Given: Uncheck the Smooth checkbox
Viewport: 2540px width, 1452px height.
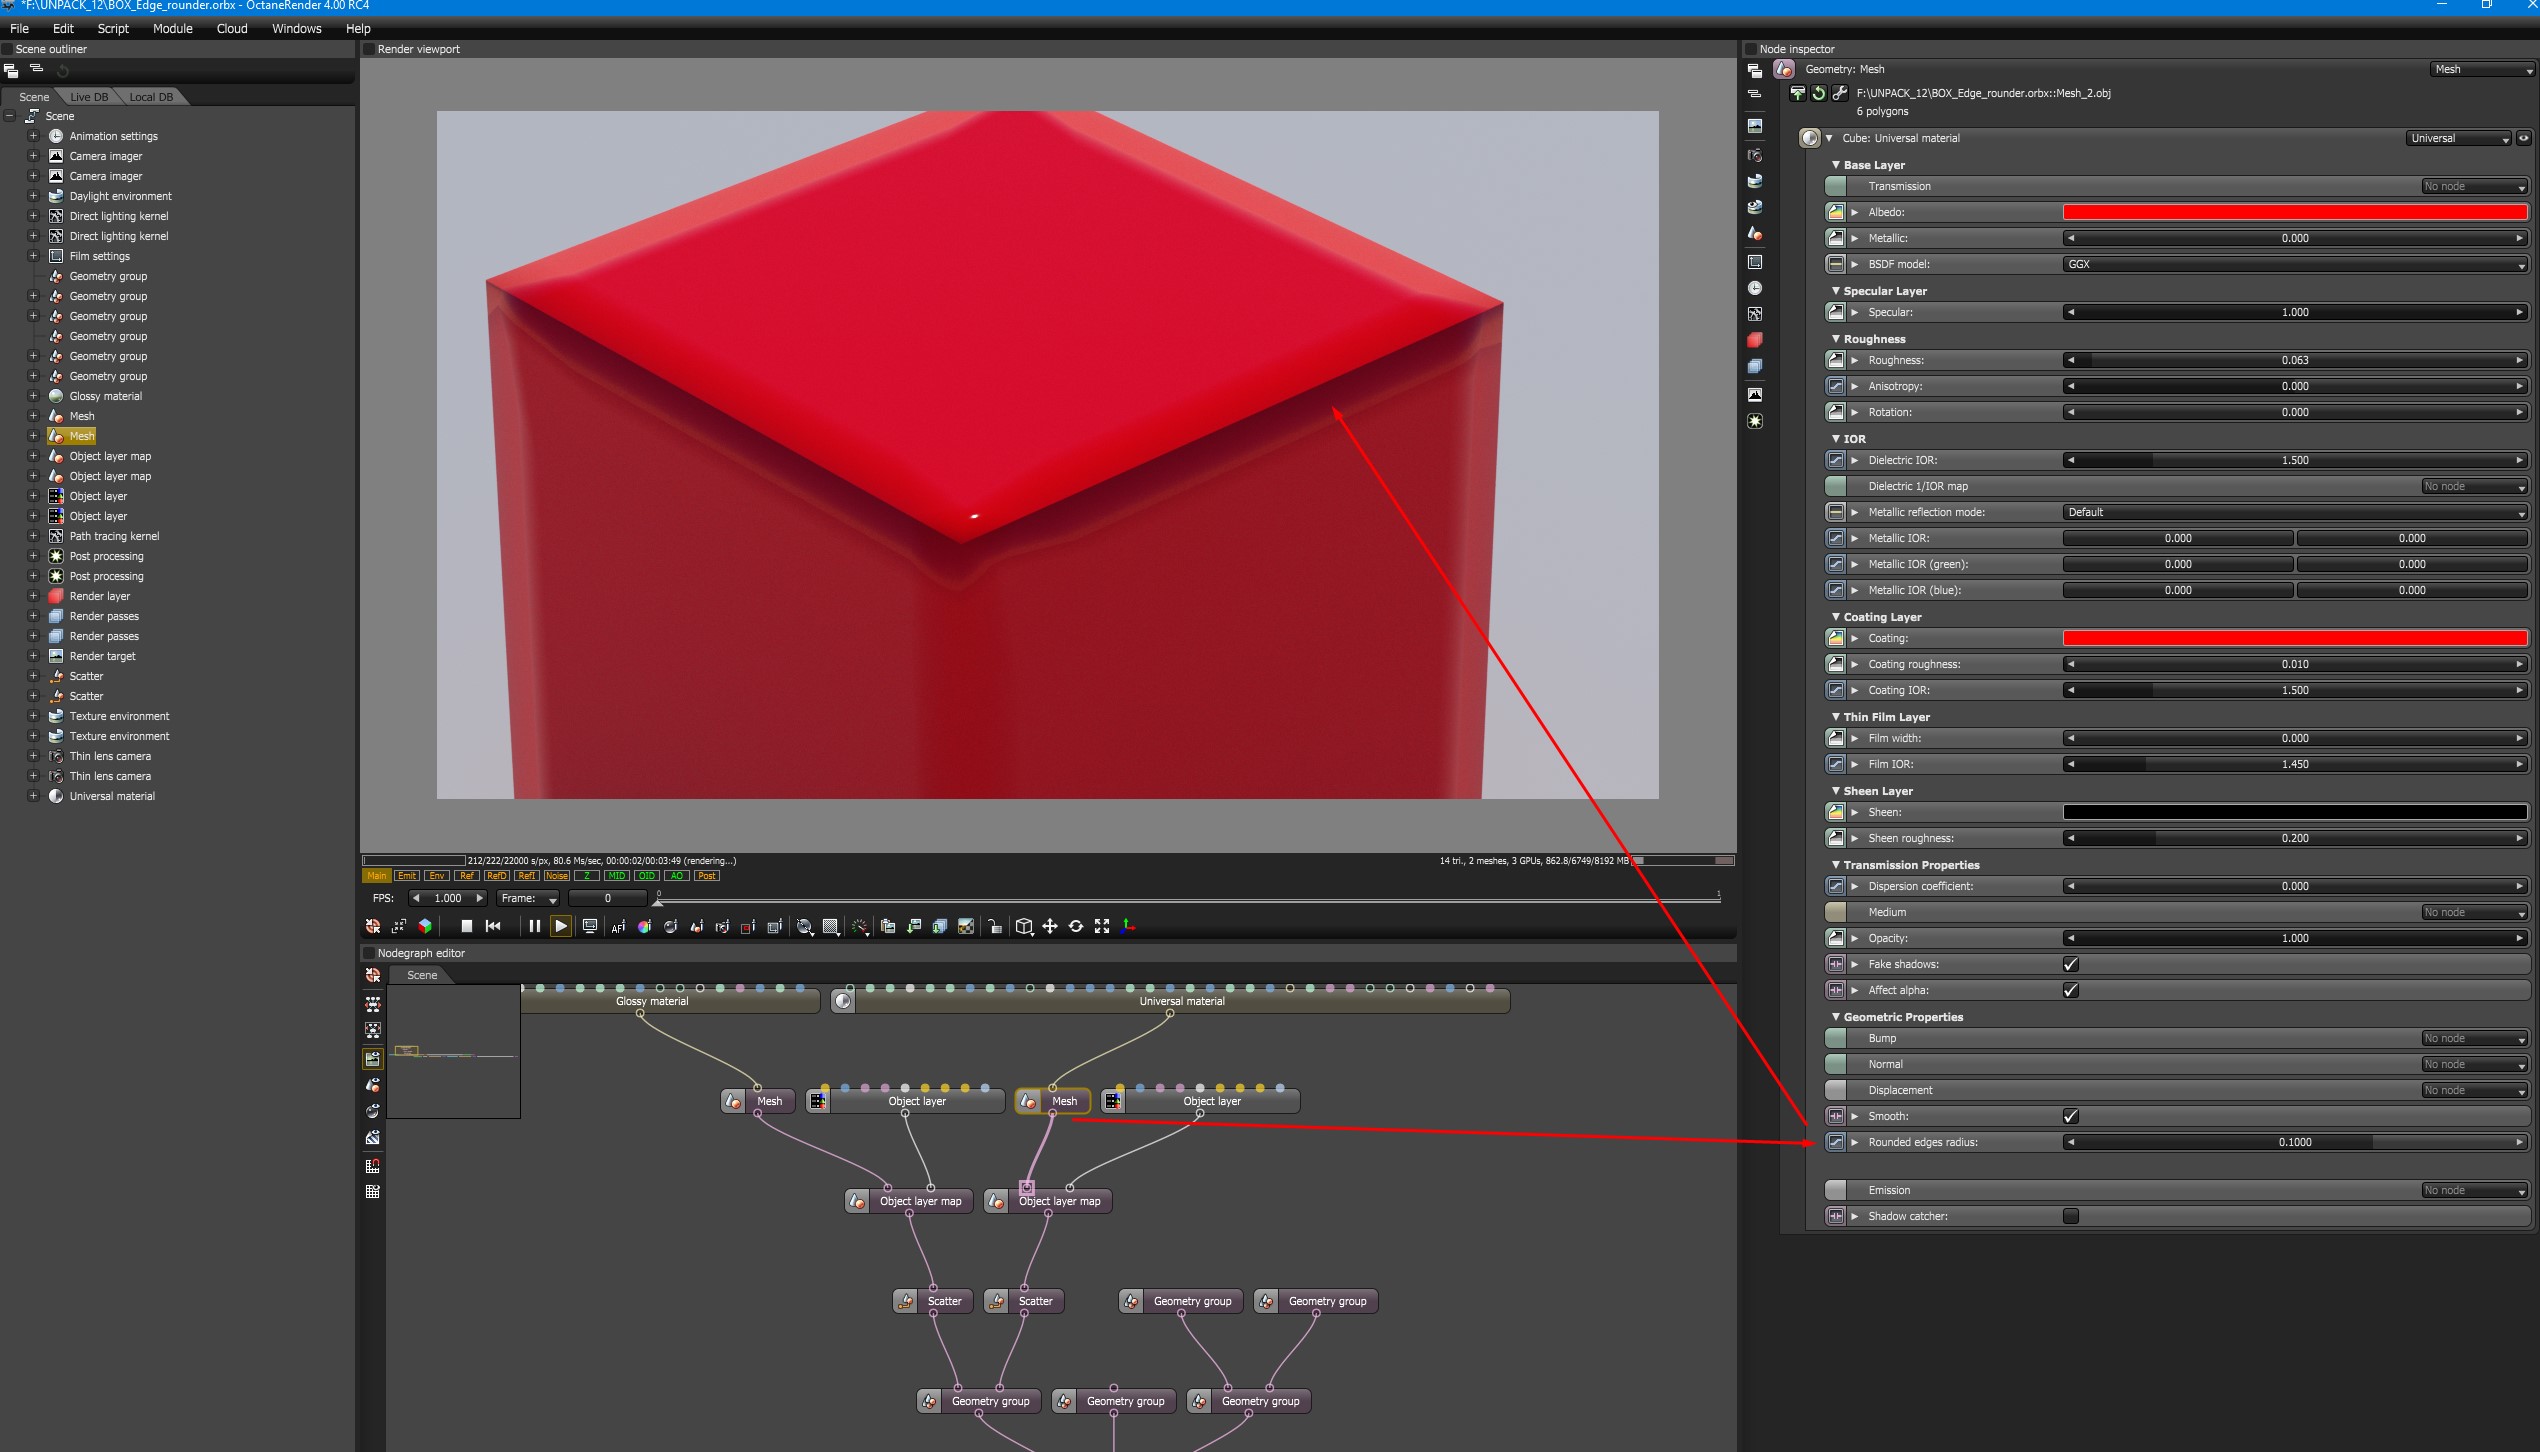Looking at the screenshot, I should pos(2070,1116).
